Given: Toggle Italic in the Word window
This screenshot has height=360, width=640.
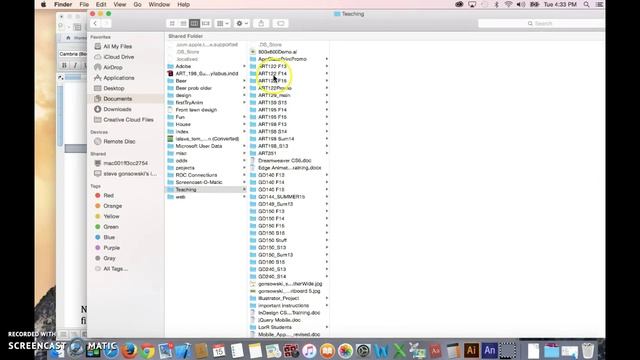Looking at the screenshot, I should pos(75,65).
